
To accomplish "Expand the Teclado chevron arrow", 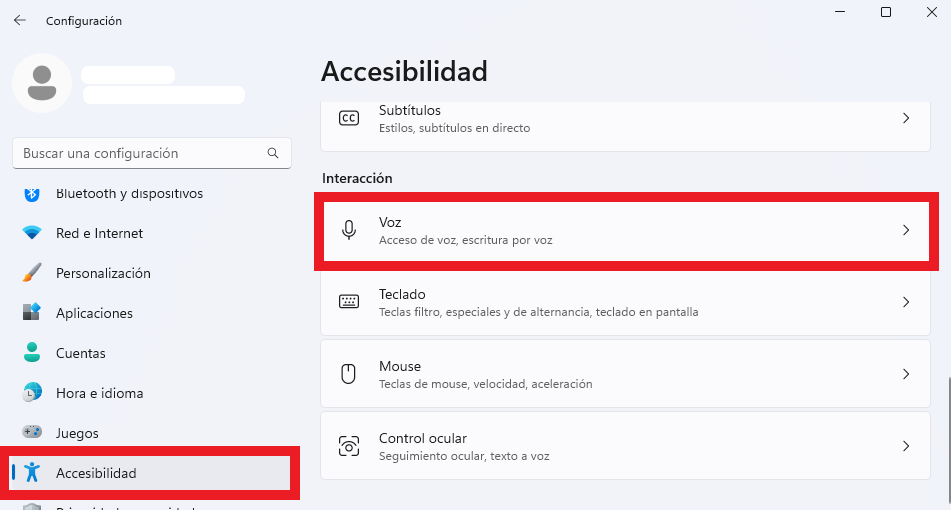I will tap(906, 302).
